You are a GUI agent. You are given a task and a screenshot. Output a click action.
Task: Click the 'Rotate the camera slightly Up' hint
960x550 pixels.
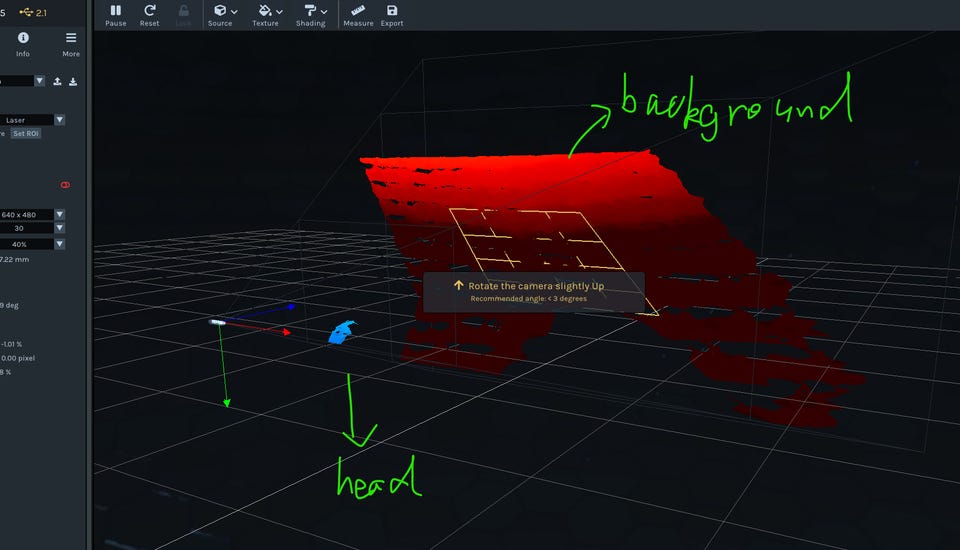point(536,286)
